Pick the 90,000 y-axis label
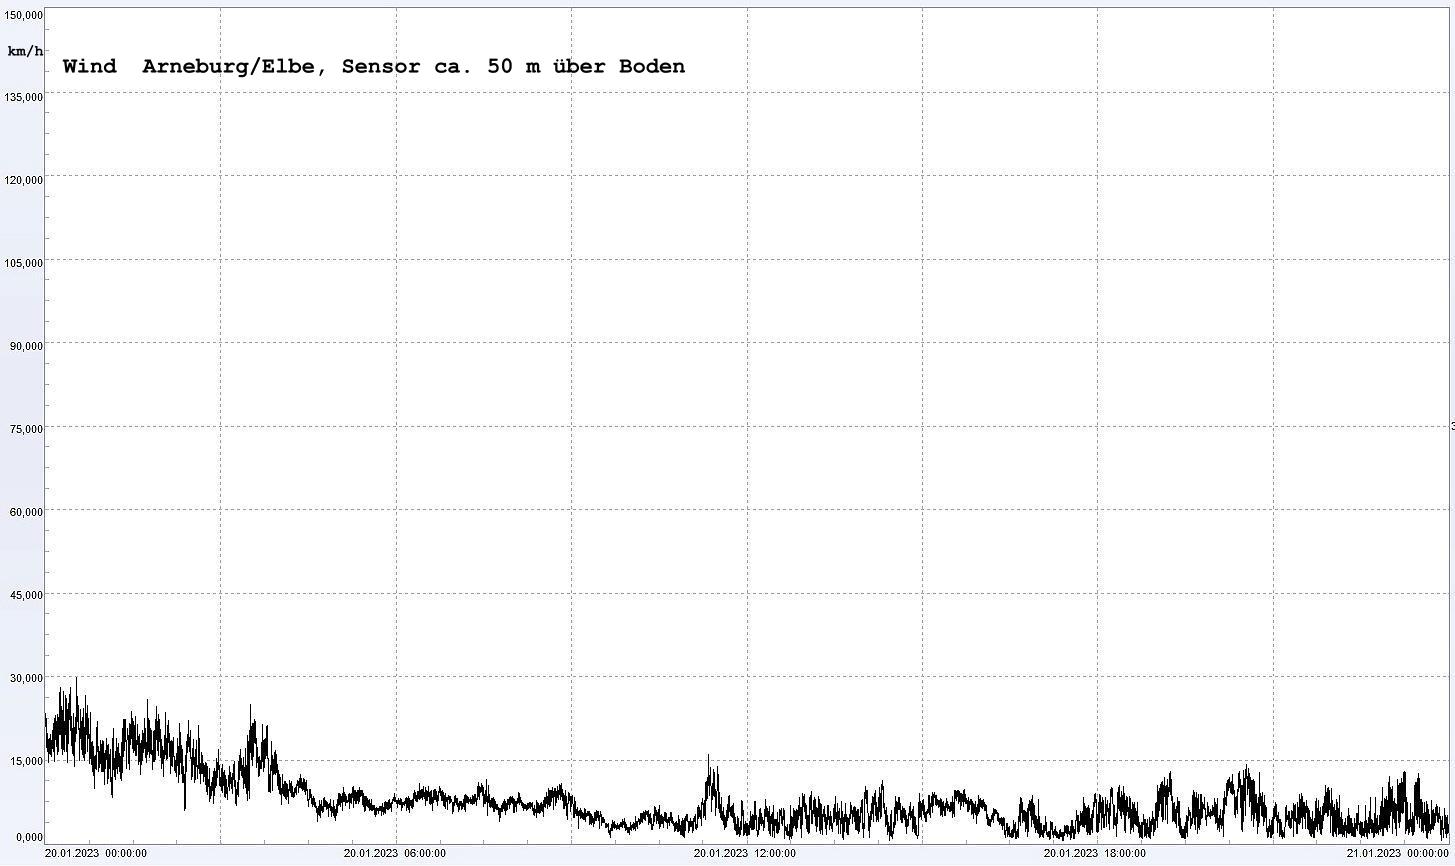Viewport: 1455px width, 866px height. click(26, 346)
